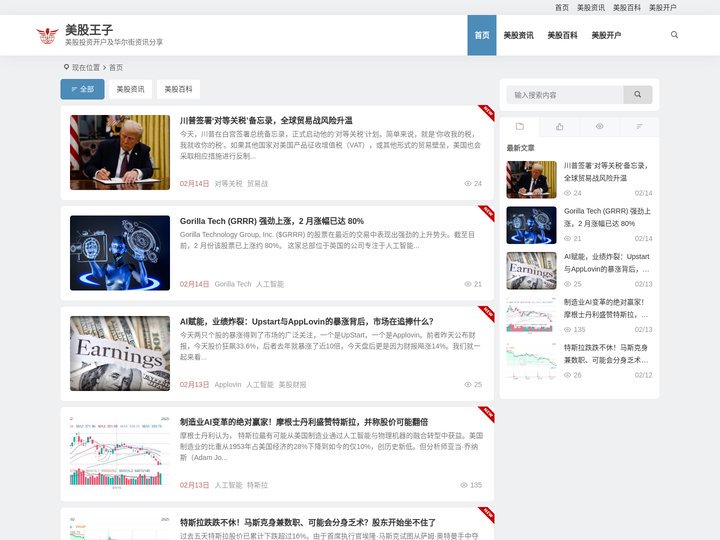Click the signing photo thumbnail in the main list

click(120, 152)
